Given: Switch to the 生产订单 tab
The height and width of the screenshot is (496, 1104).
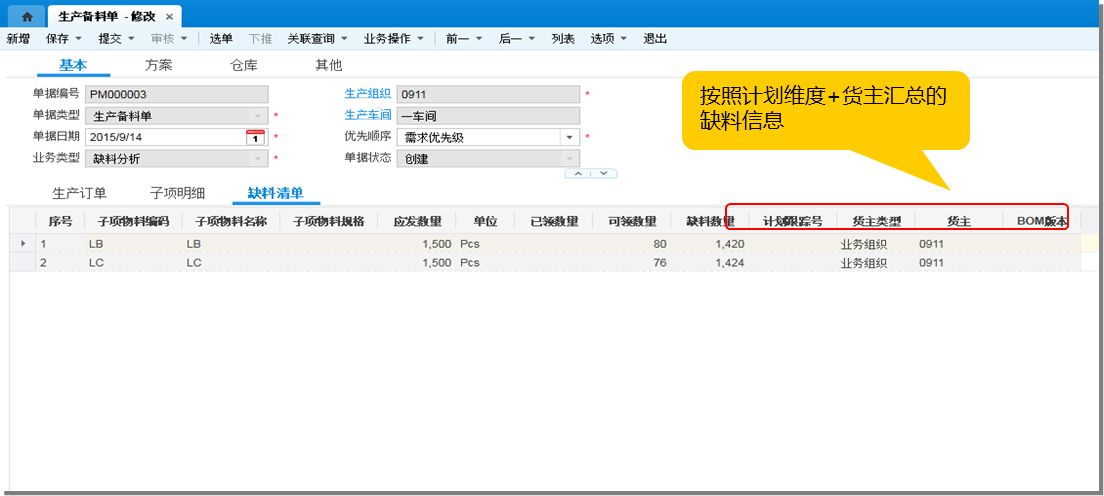Looking at the screenshot, I should tap(79, 193).
